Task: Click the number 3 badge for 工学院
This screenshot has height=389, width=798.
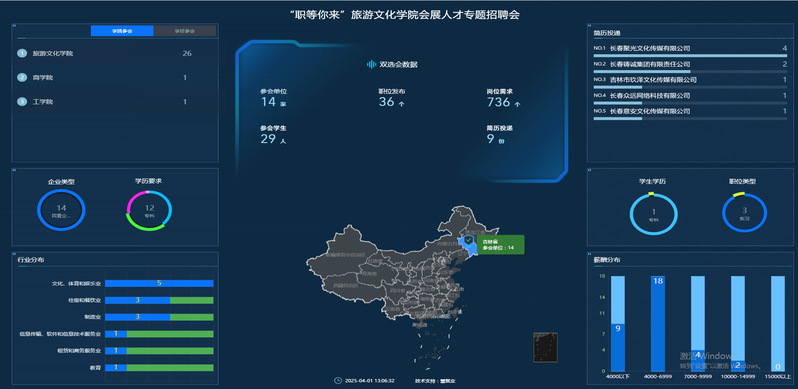Action: [x=21, y=102]
